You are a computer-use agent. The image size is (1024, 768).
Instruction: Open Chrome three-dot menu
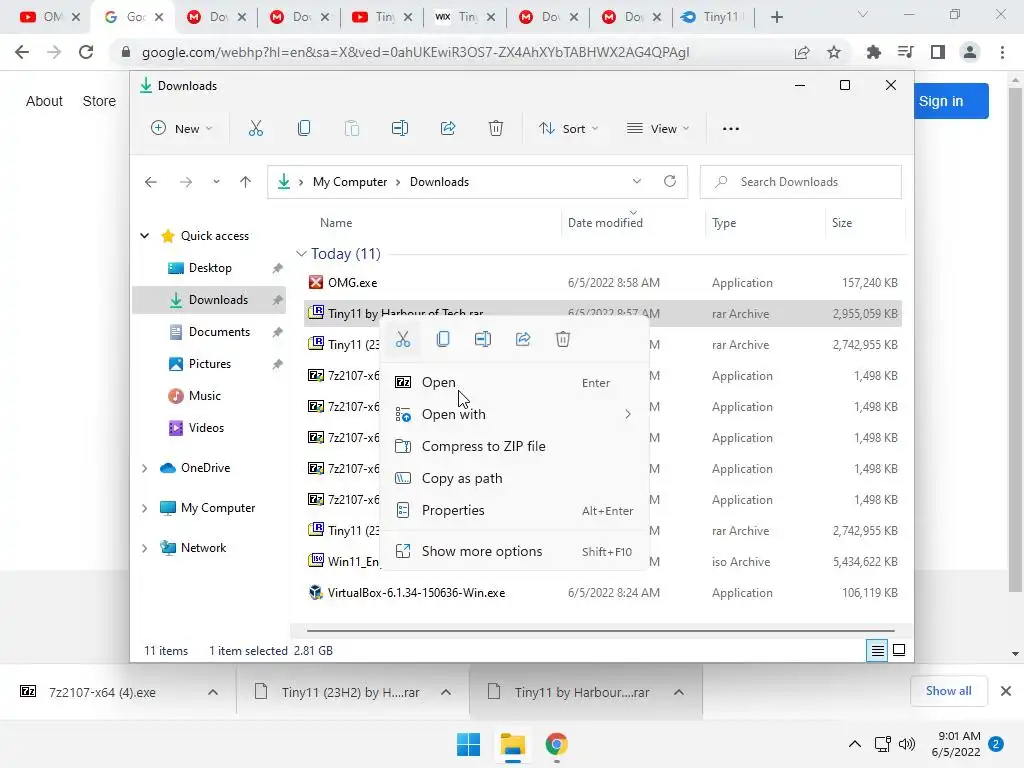1002,52
